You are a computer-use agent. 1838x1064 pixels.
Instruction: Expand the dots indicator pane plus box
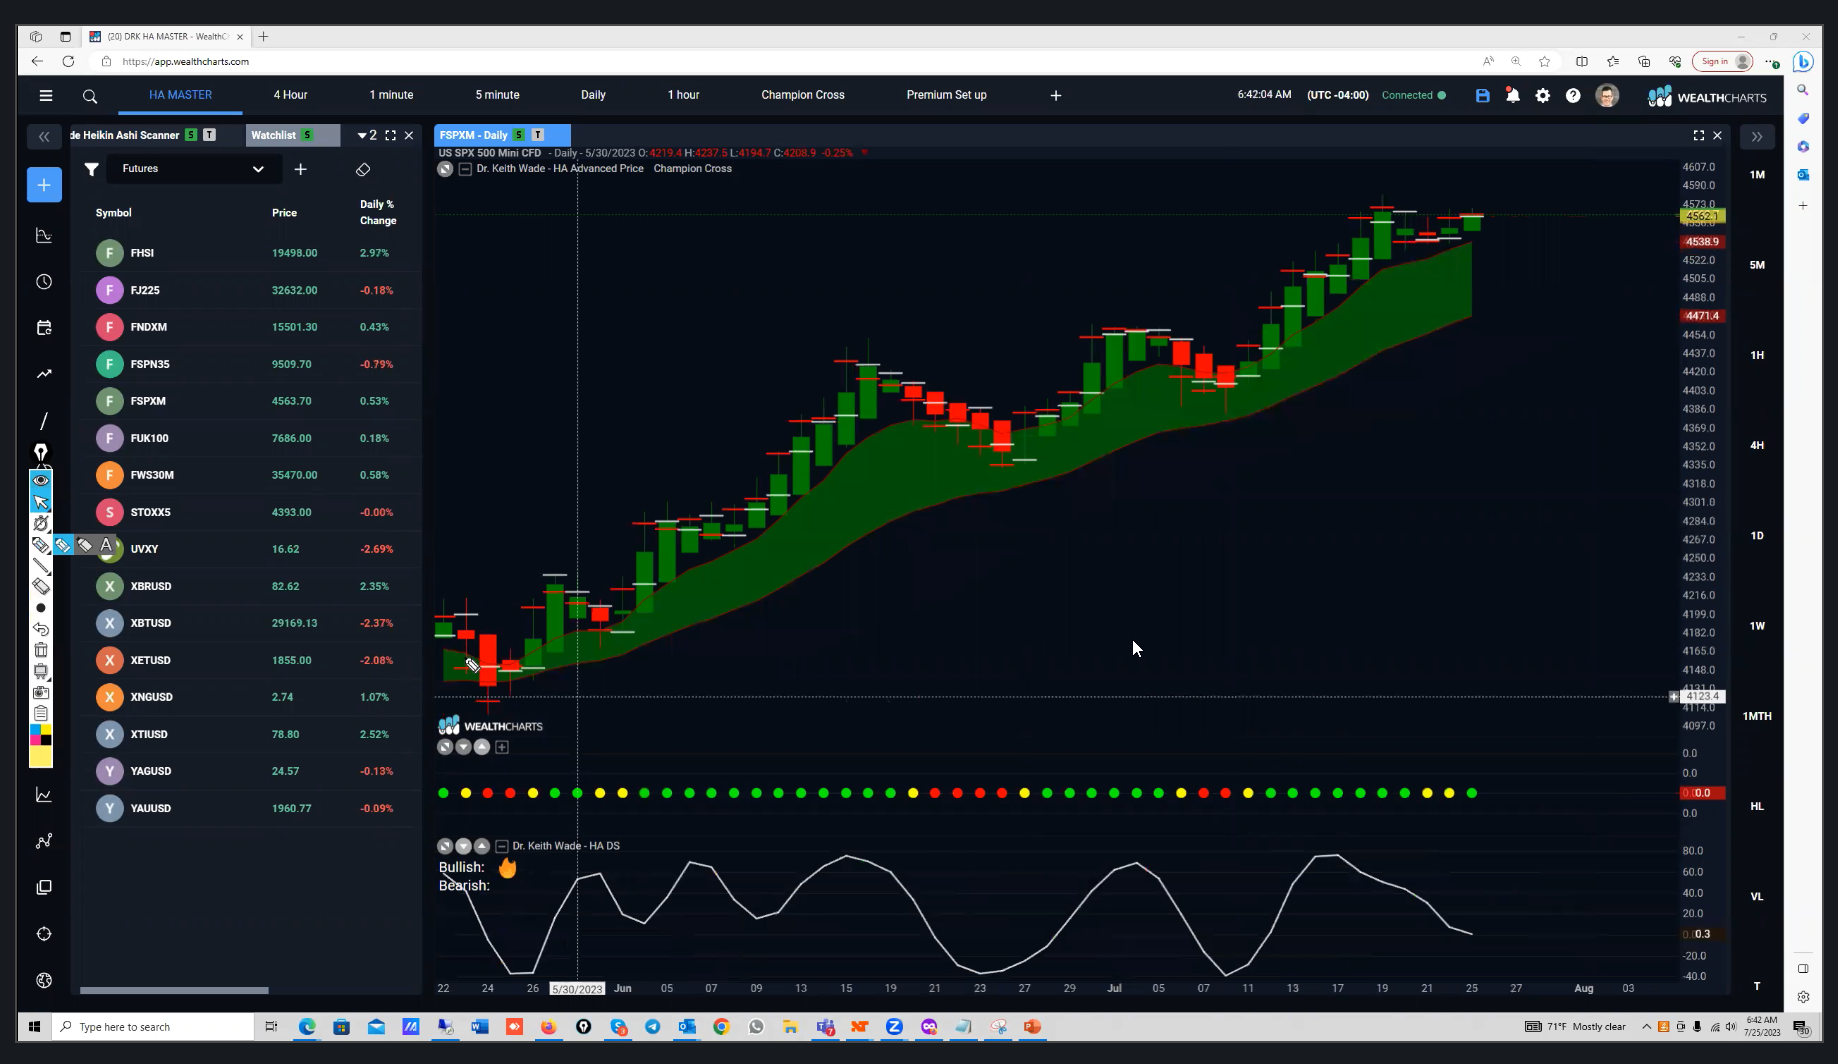pyautogui.click(x=502, y=747)
